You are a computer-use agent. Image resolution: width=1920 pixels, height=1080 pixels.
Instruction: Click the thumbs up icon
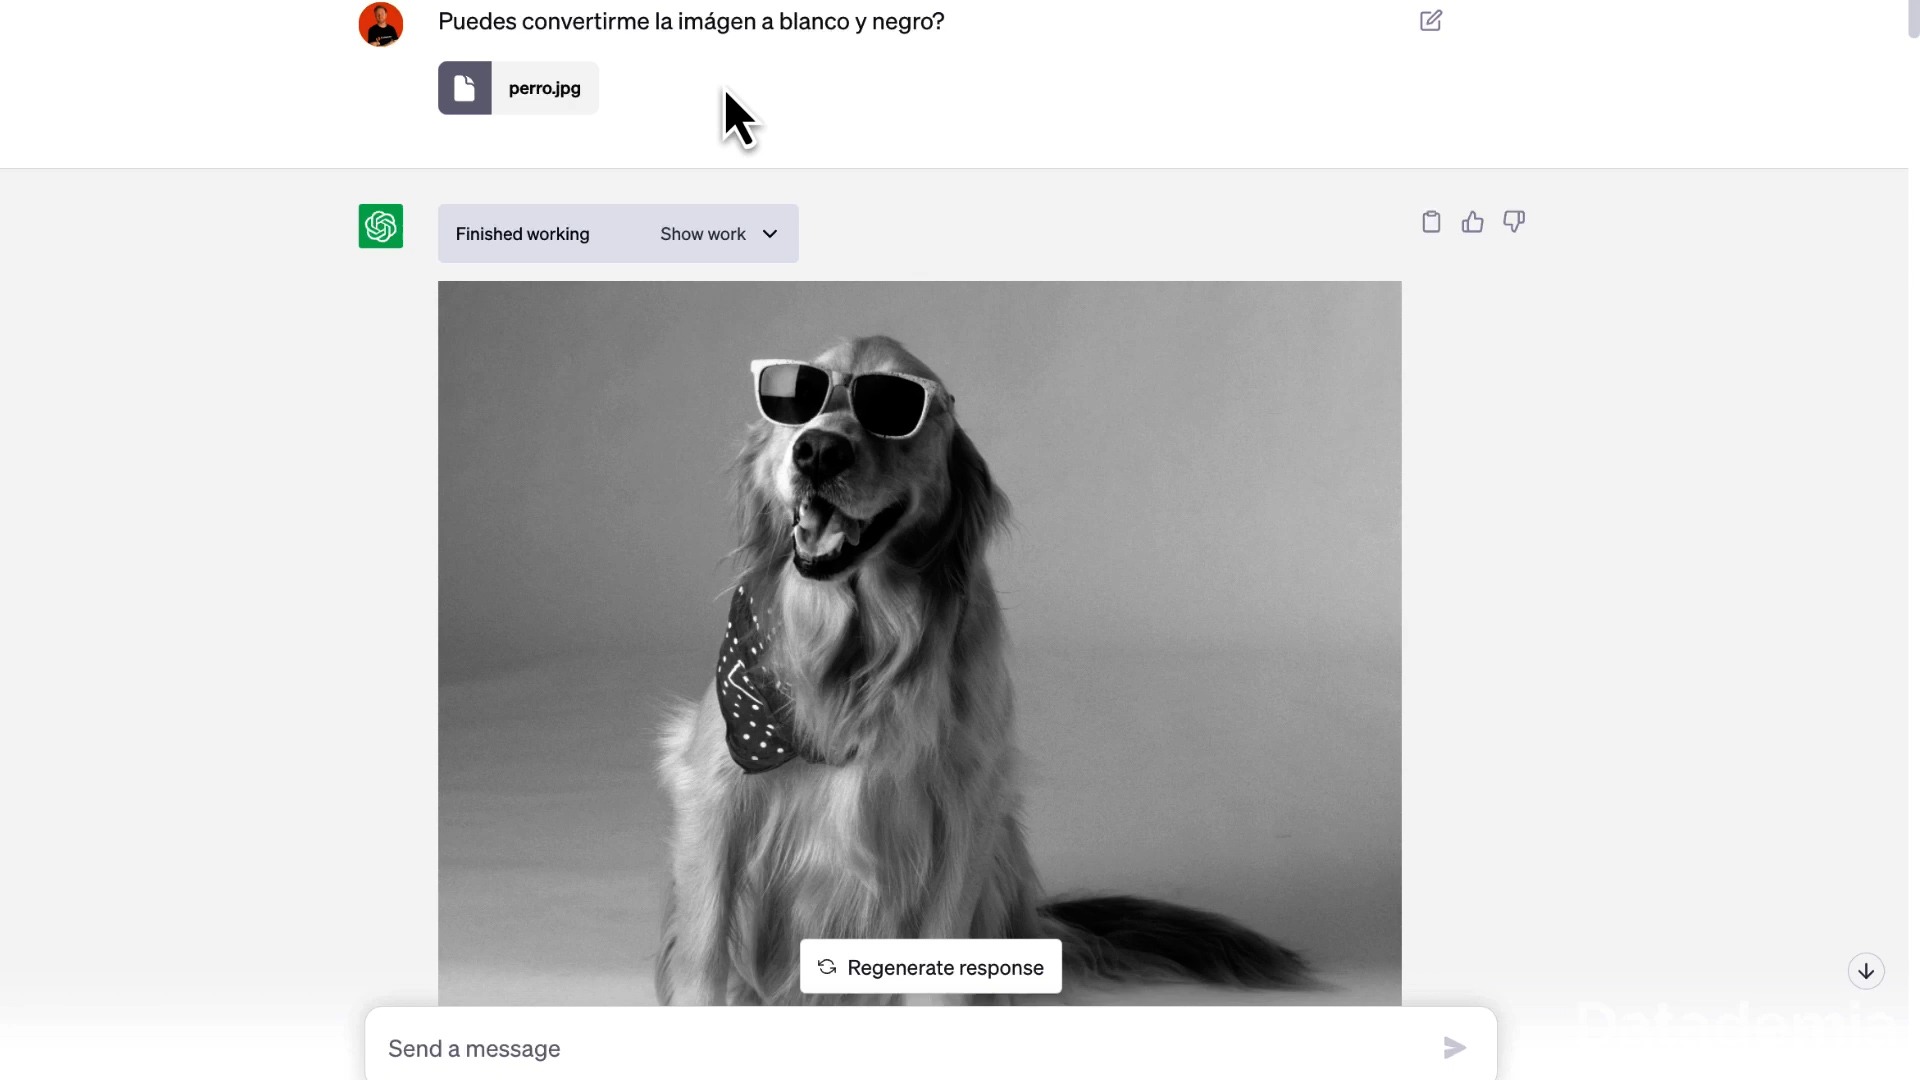click(1472, 222)
